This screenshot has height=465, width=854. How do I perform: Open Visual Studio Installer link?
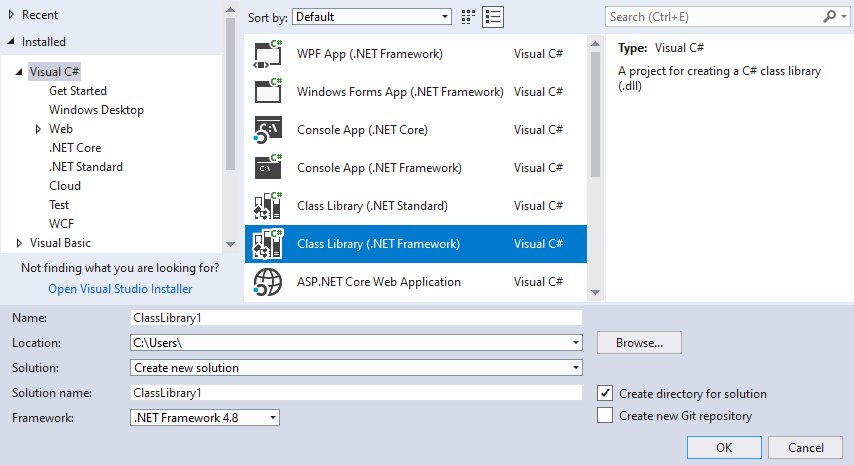pyautogui.click(x=120, y=289)
